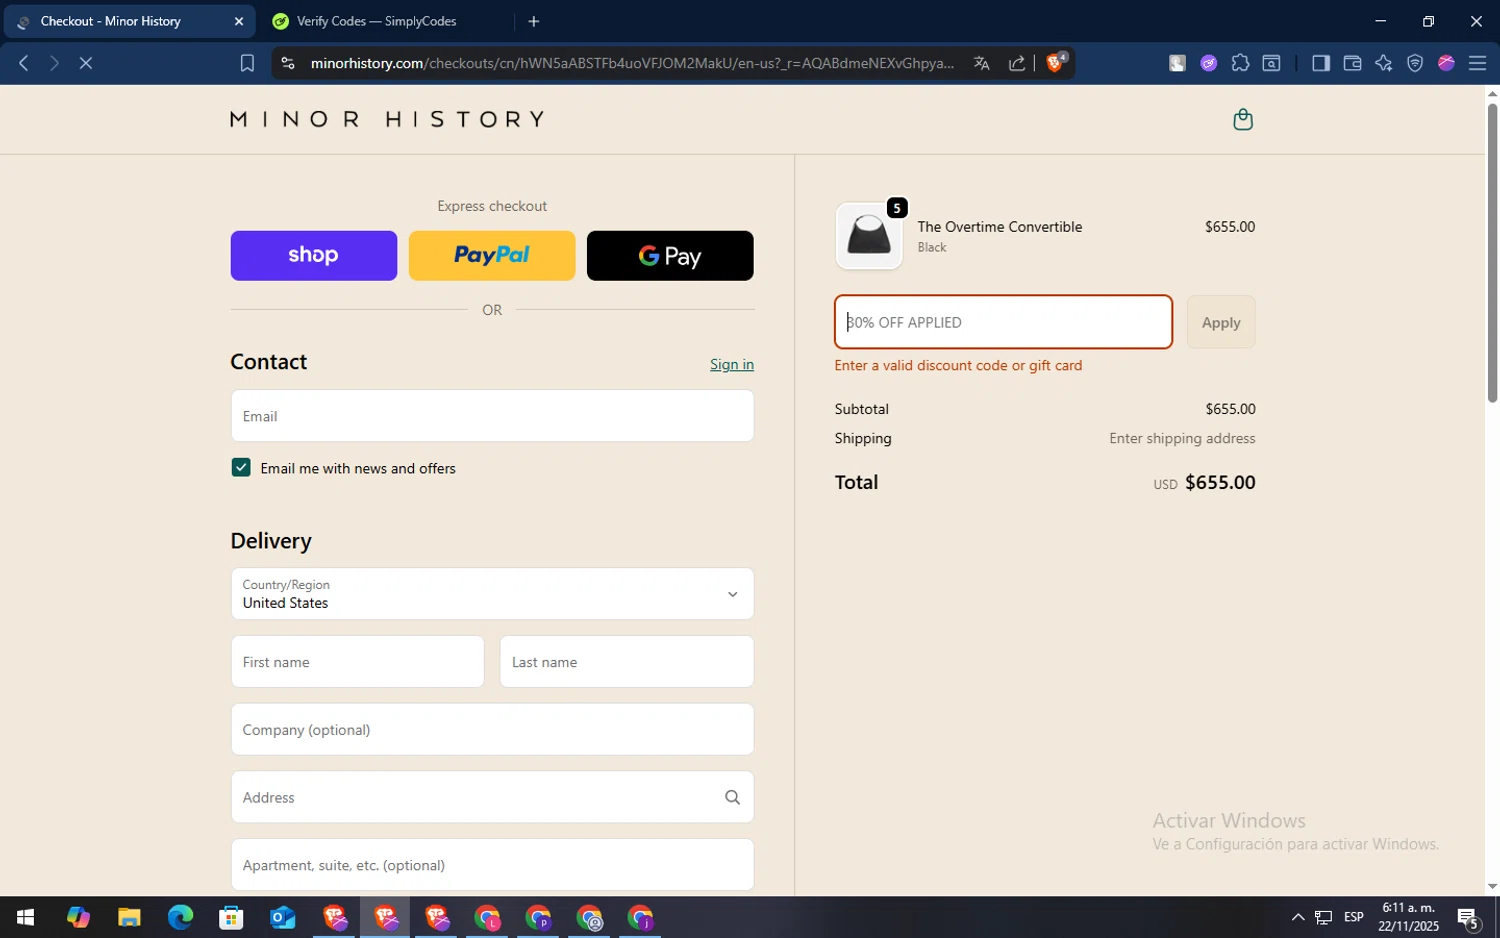Open Outlook from taskbar
This screenshot has height=938, width=1500.
283,917
